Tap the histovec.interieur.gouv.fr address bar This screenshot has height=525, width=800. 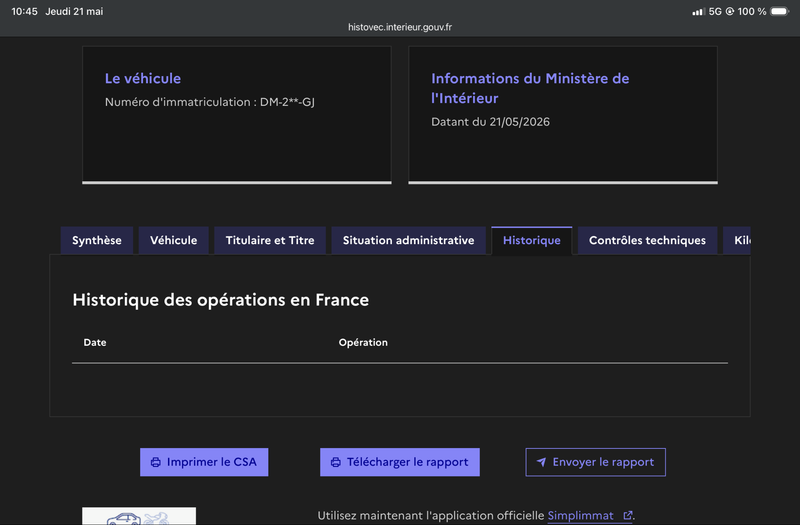(400, 27)
